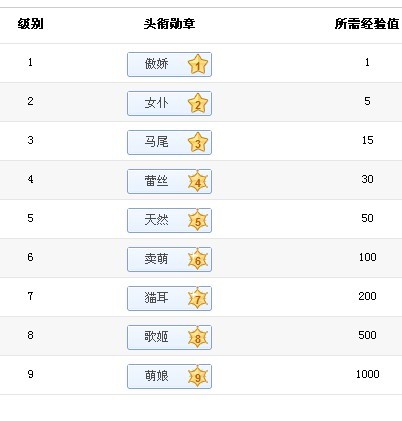Select the 马尾 title text
This screenshot has width=402, height=421.
pos(156,142)
